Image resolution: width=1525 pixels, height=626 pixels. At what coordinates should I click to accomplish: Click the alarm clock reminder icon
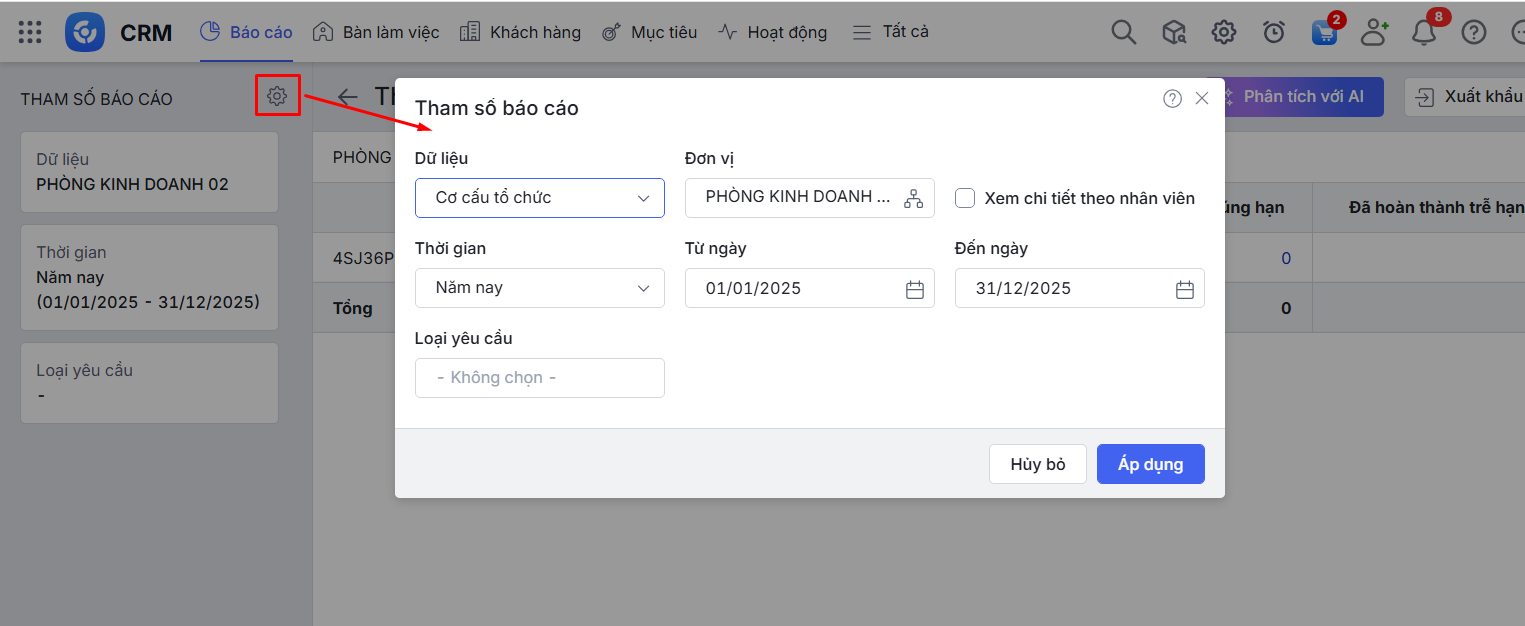[1273, 32]
